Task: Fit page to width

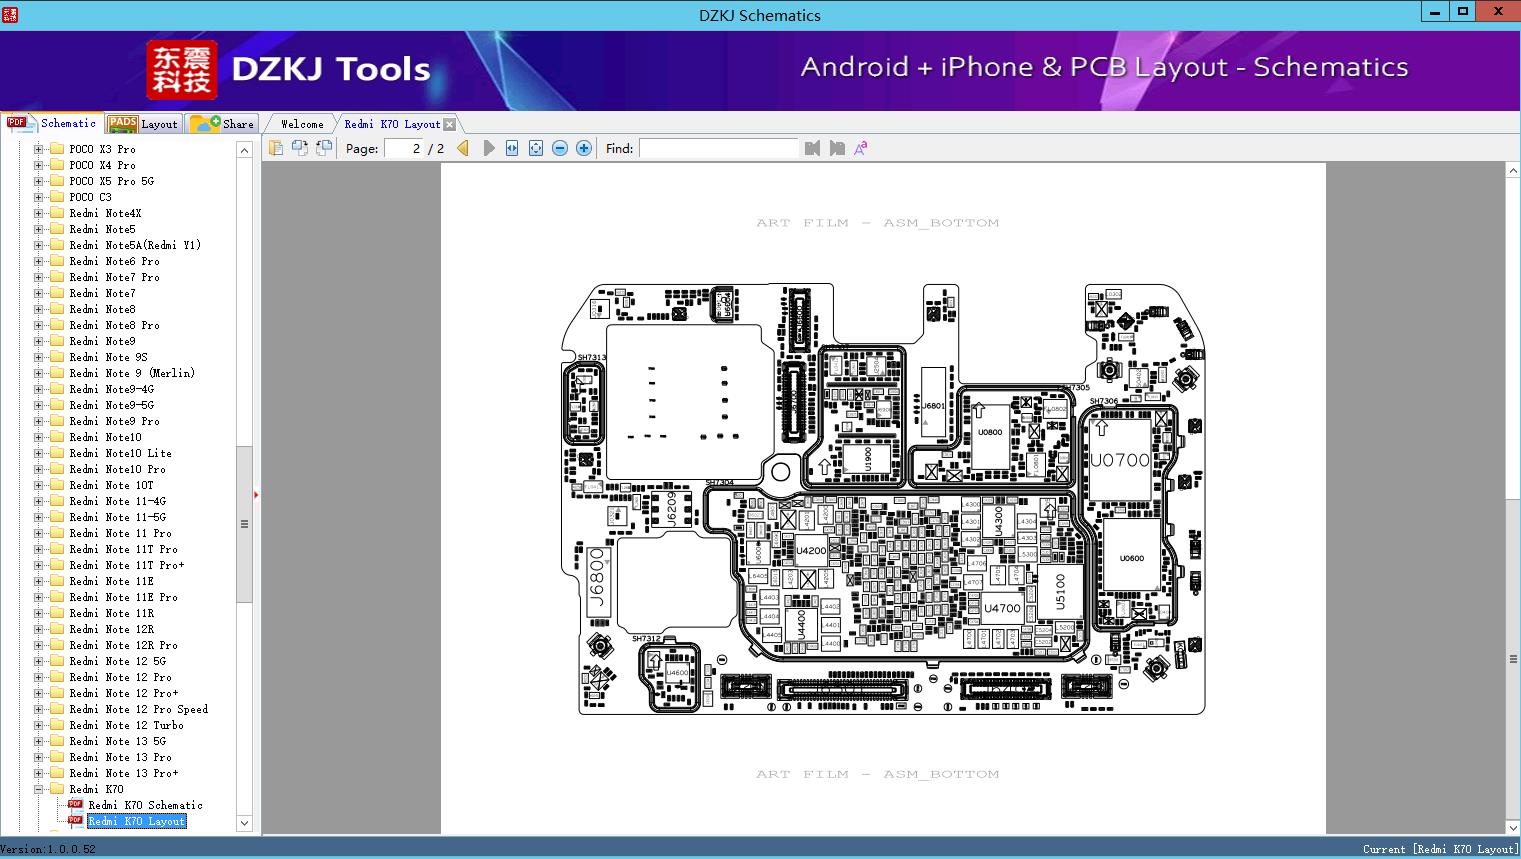Action: (x=512, y=148)
